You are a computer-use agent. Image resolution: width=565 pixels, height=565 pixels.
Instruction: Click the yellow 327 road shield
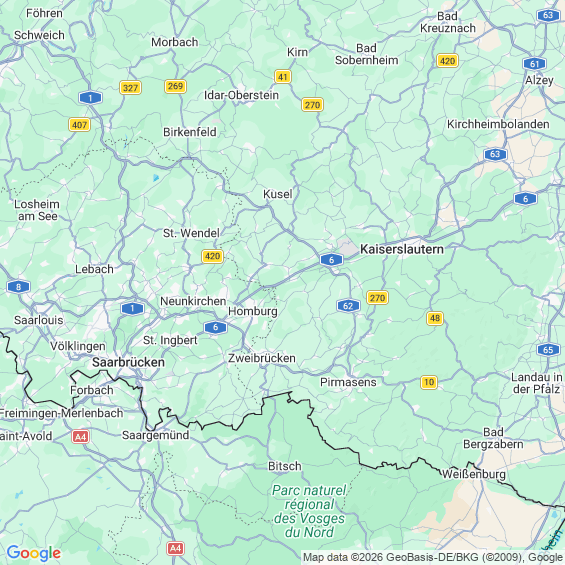(x=130, y=88)
